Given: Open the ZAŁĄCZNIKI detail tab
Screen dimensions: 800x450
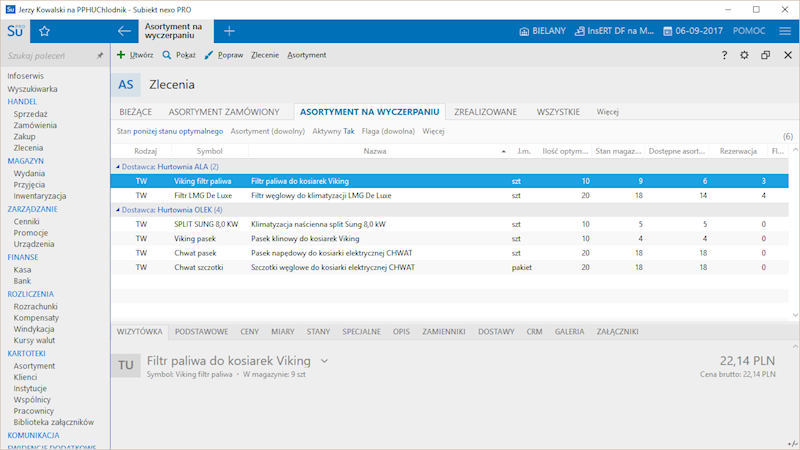Looking at the screenshot, I should point(617,332).
